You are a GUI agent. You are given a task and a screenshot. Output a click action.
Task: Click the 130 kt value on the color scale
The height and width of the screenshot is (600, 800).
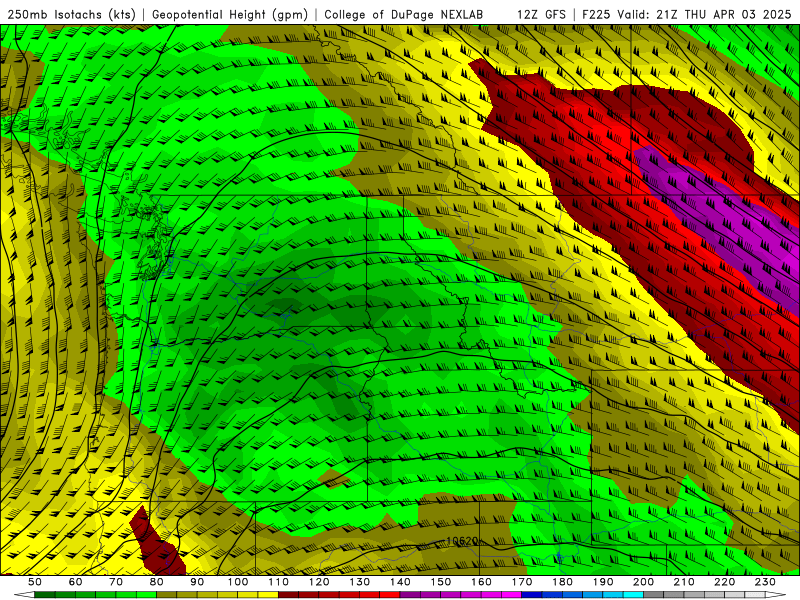click(360, 582)
